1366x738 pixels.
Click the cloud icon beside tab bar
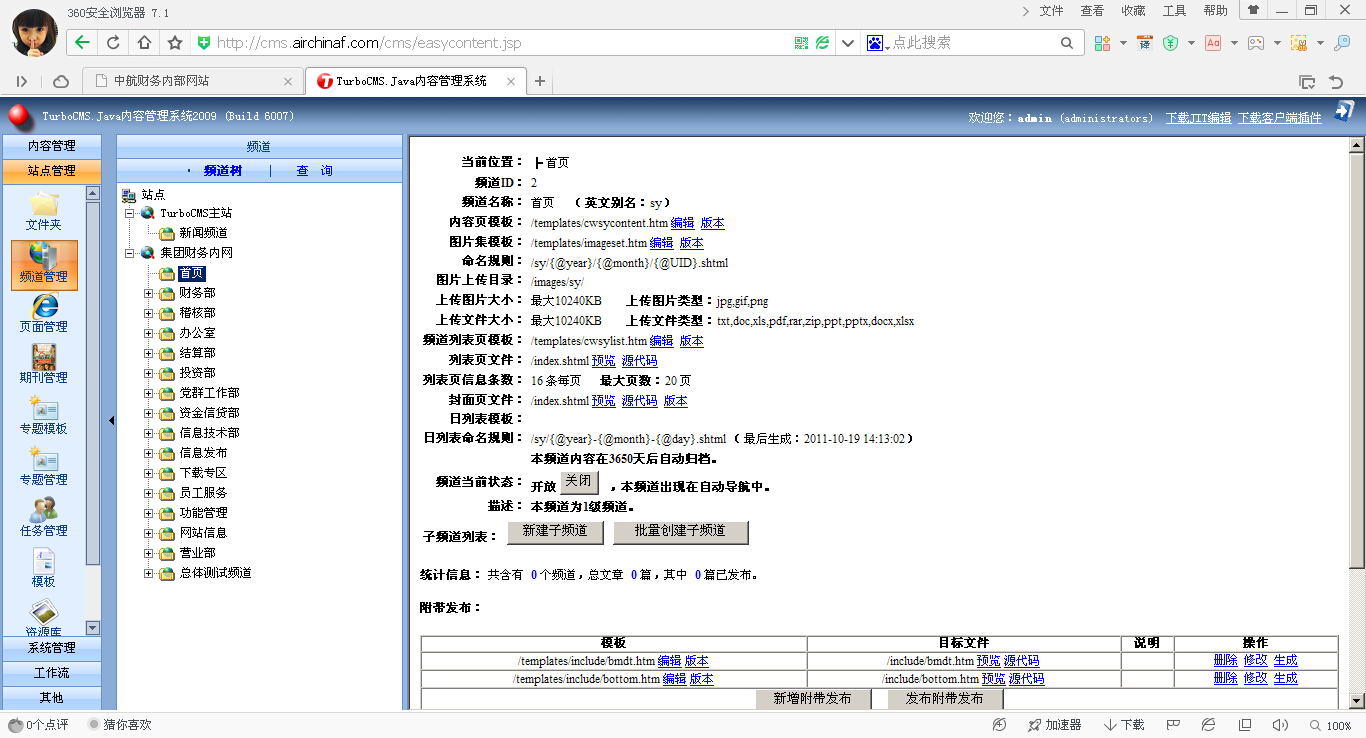click(x=61, y=81)
